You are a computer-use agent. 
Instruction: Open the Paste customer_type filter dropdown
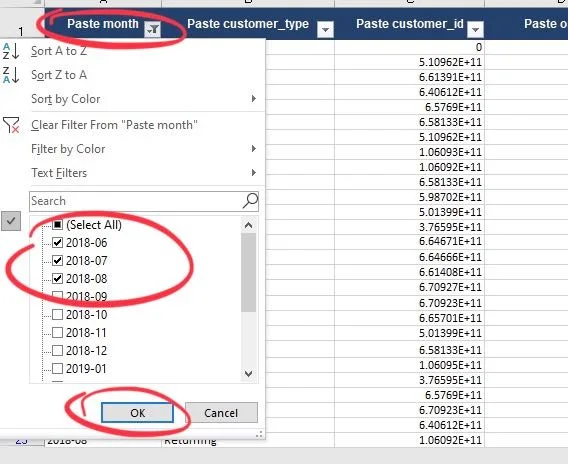[325, 29]
